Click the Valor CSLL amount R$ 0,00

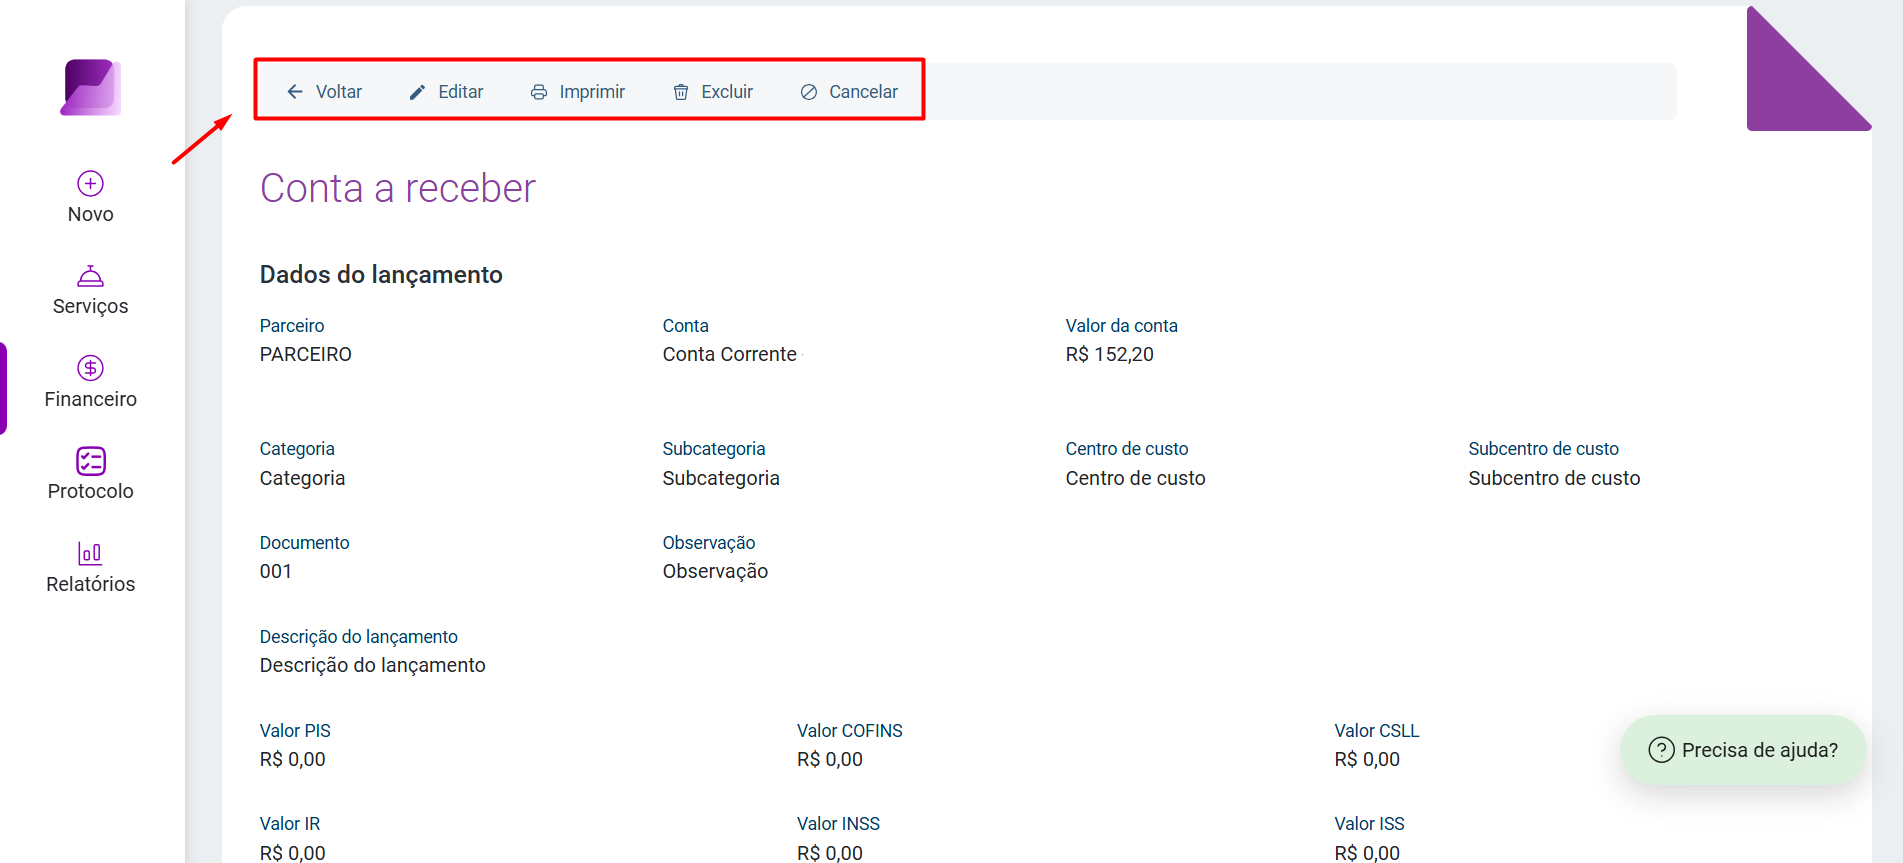[1367, 759]
